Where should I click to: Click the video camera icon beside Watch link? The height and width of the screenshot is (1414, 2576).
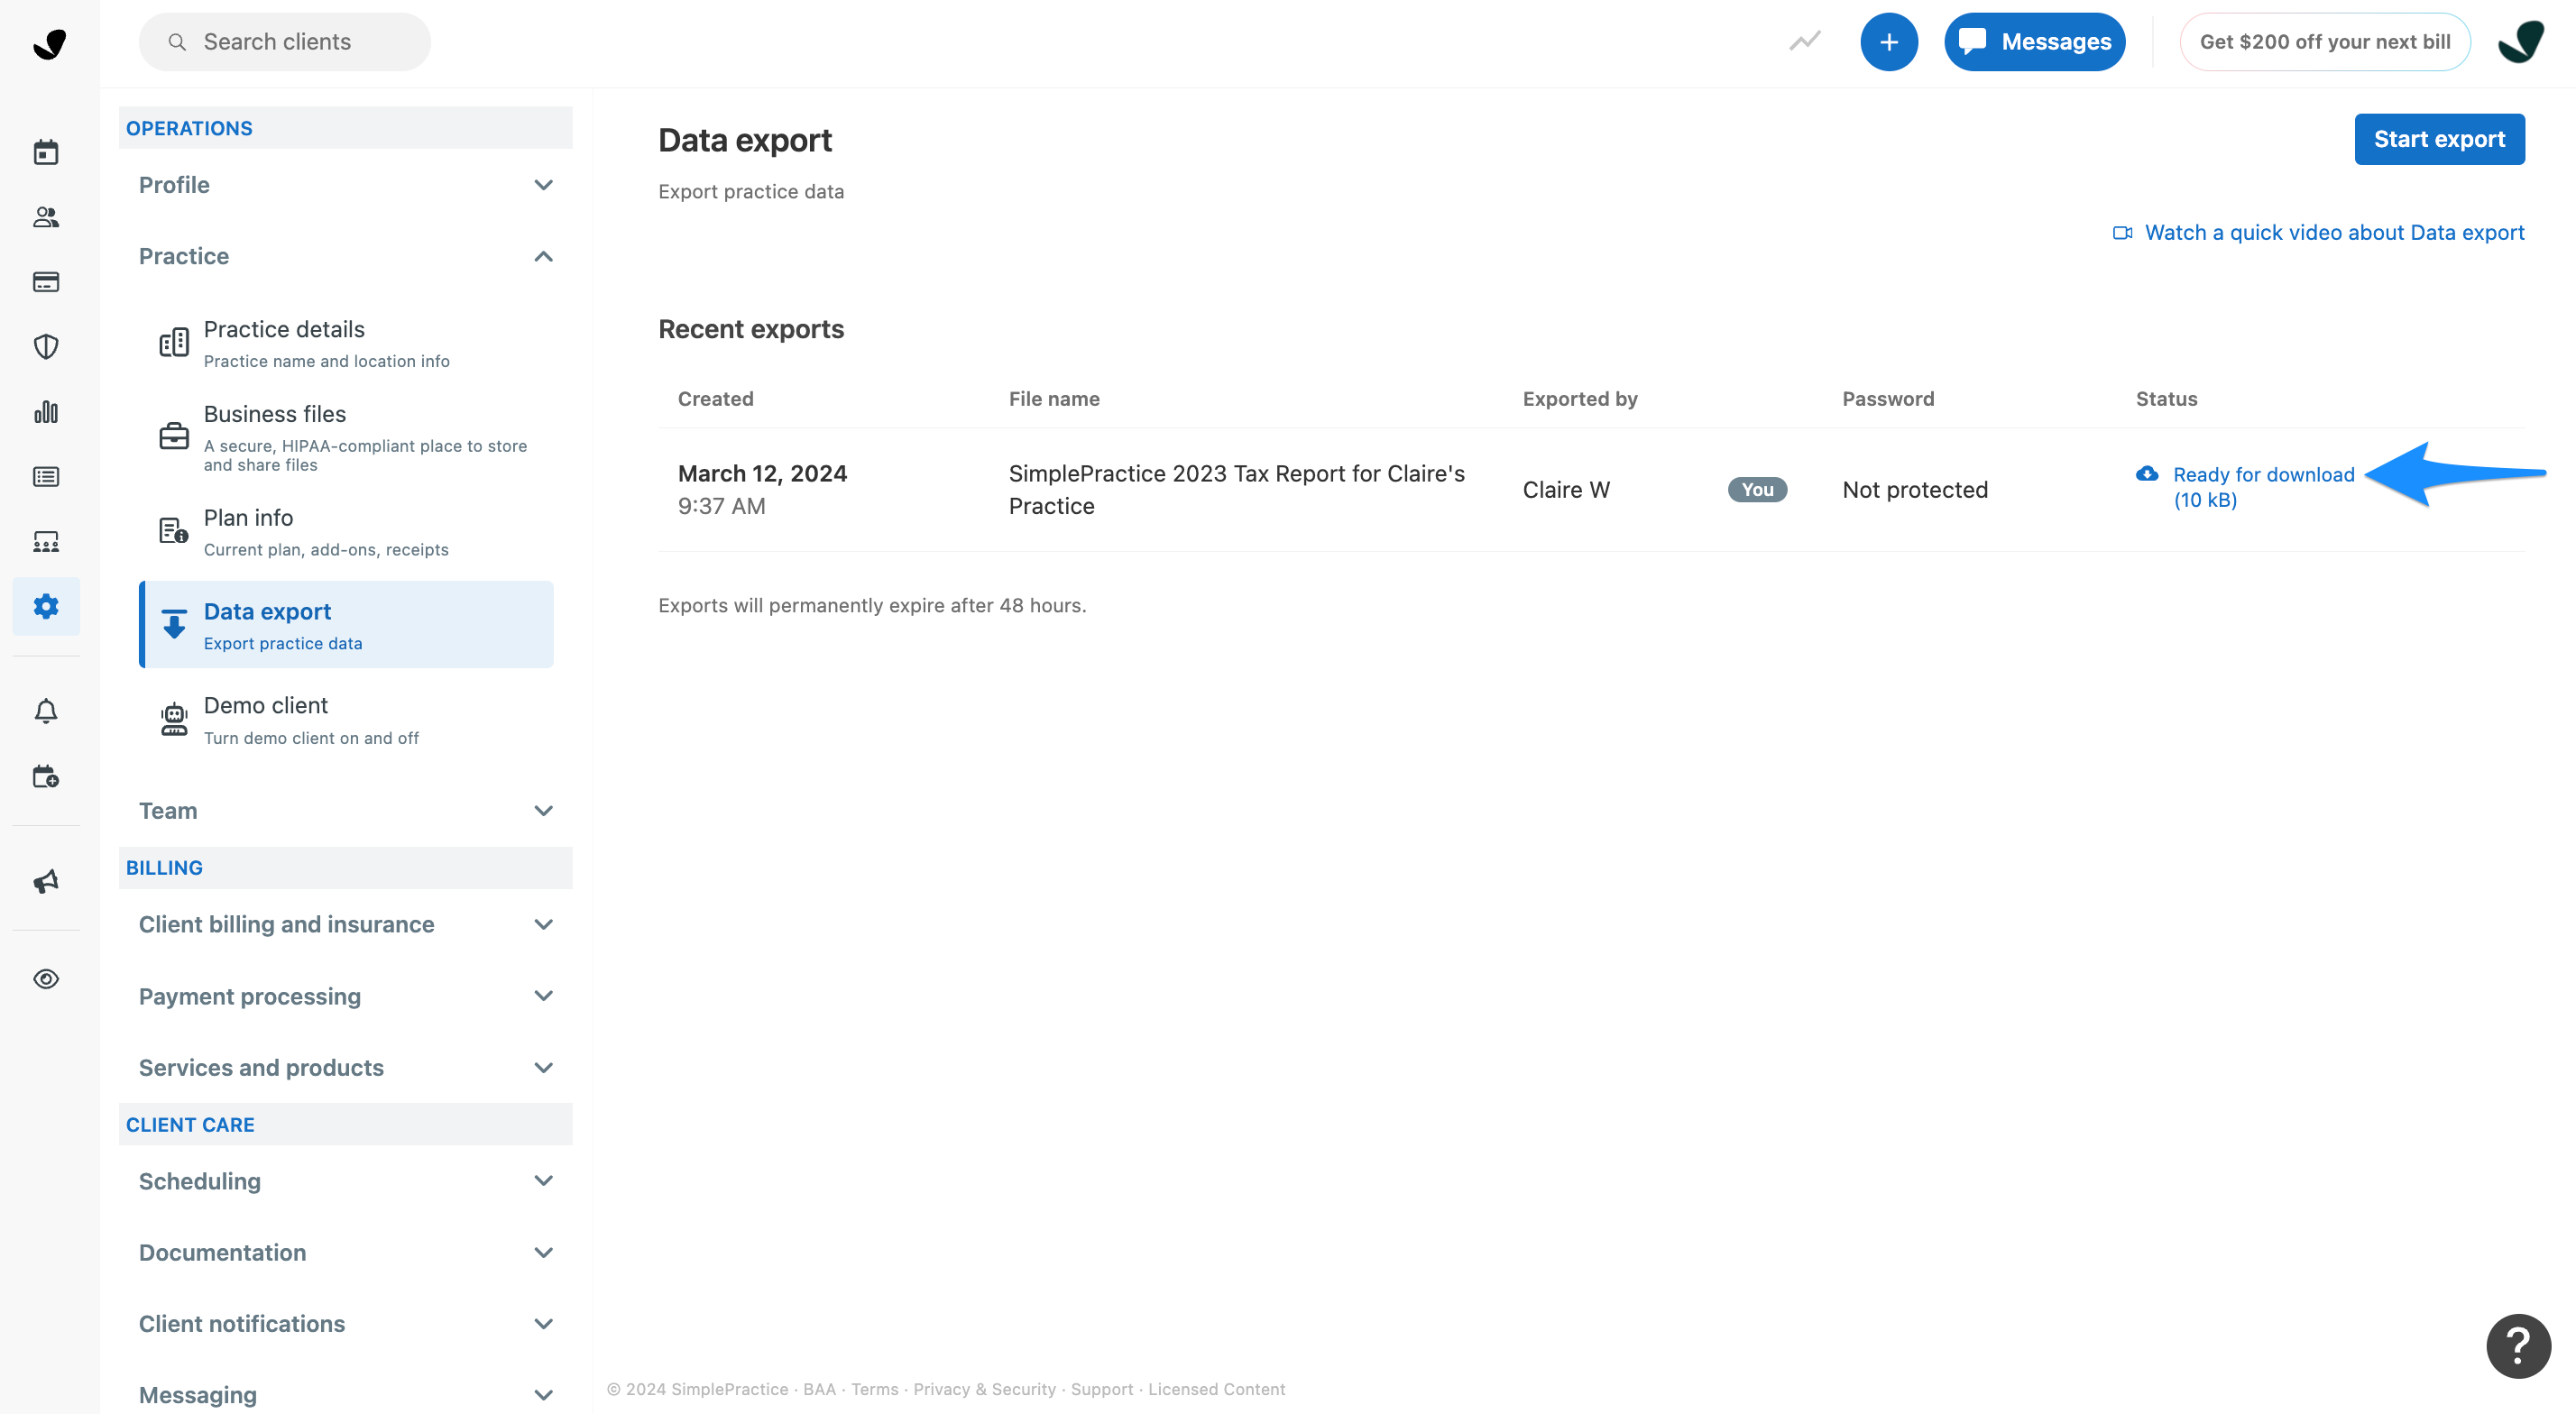[x=2122, y=233]
